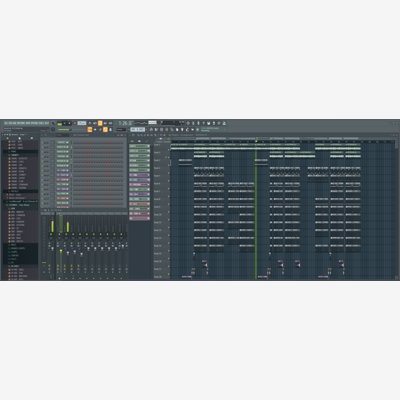
Task: Toggle Track 10 mute LED in playlist
Action: (x=169, y=220)
